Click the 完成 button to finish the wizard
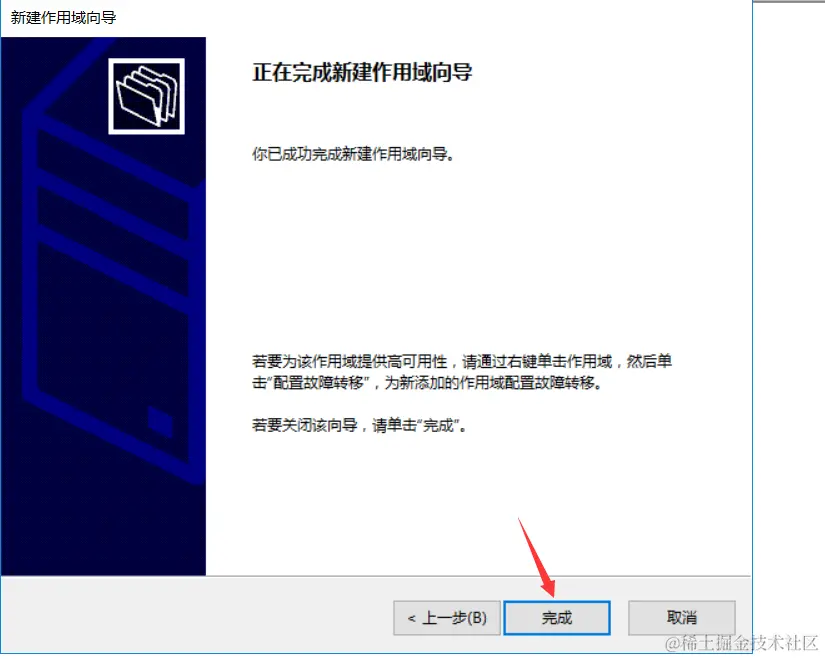Screen dimensions: 825x659 (557, 617)
